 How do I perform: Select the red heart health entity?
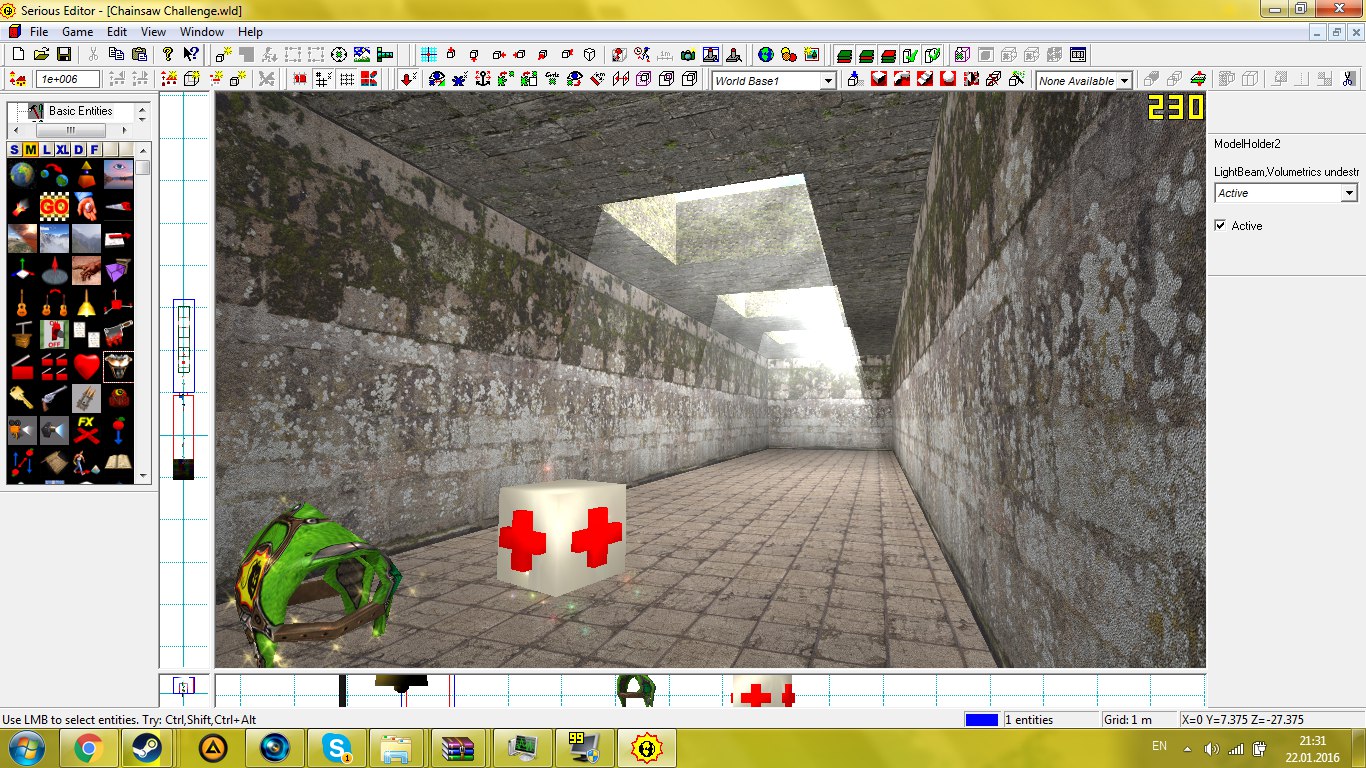[x=86, y=367]
